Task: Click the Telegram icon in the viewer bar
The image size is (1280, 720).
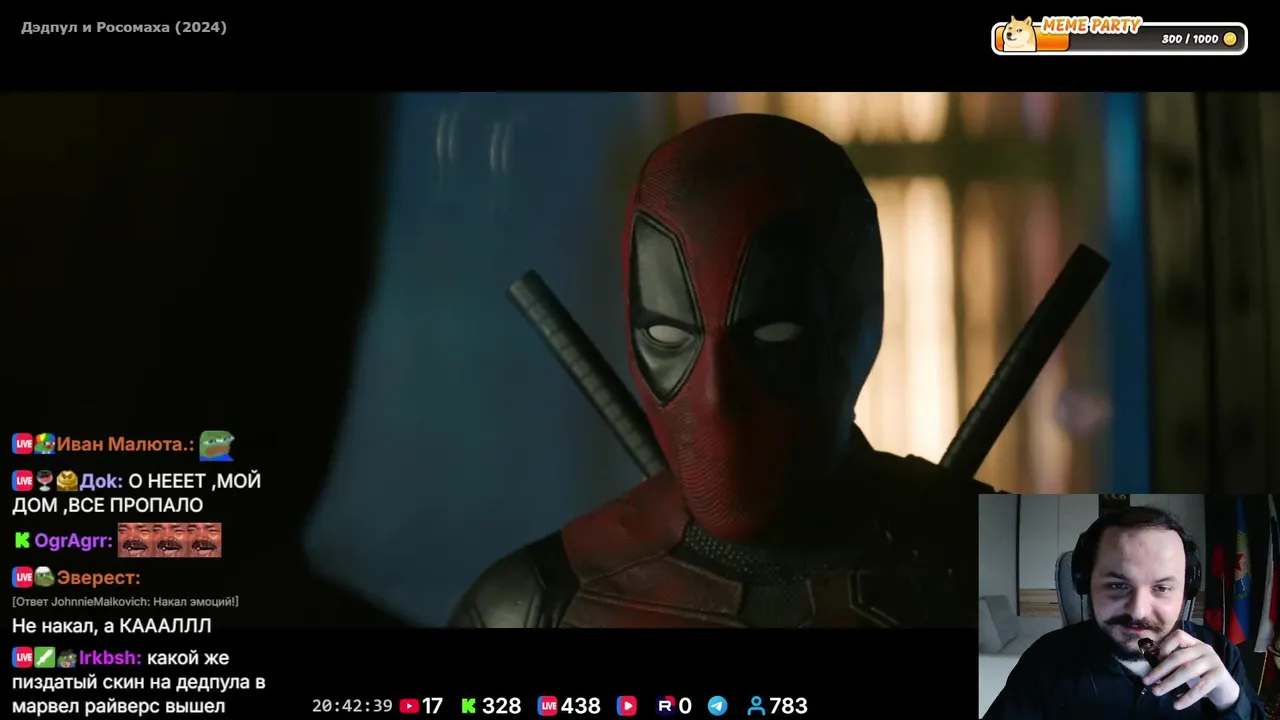Action: (718, 706)
